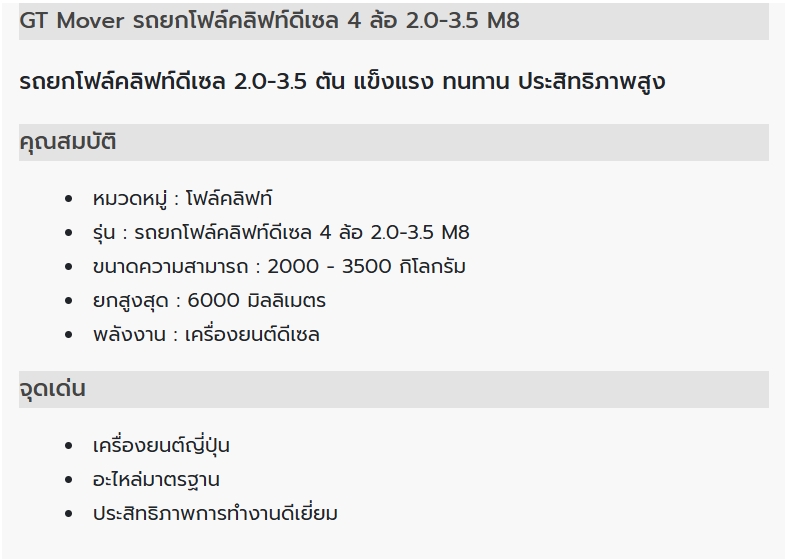785x559 pixels.
Task: Click the M8 text in the title bar
Action: pyautogui.click(x=502, y=21)
